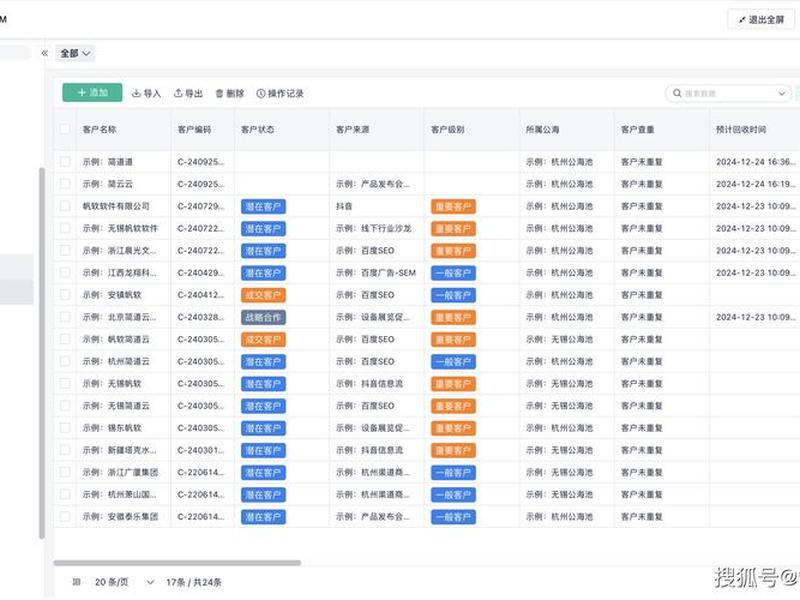
Task: Click the horizontal table scrollbar
Action: [177, 563]
